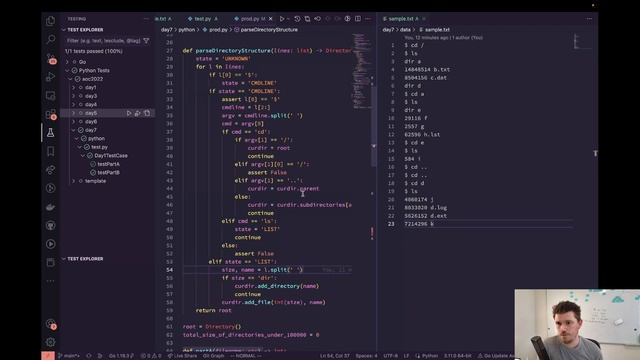The height and width of the screenshot is (360, 640).
Task: Open the Docker whale icon view
Action: click(x=51, y=207)
